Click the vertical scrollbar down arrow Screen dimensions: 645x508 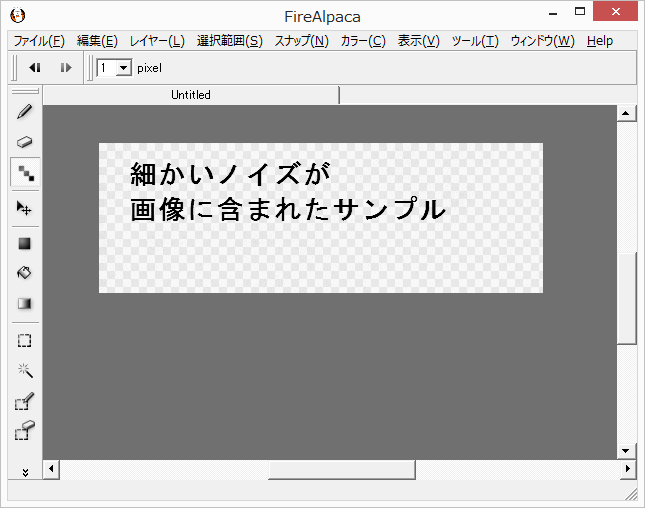(x=626, y=451)
